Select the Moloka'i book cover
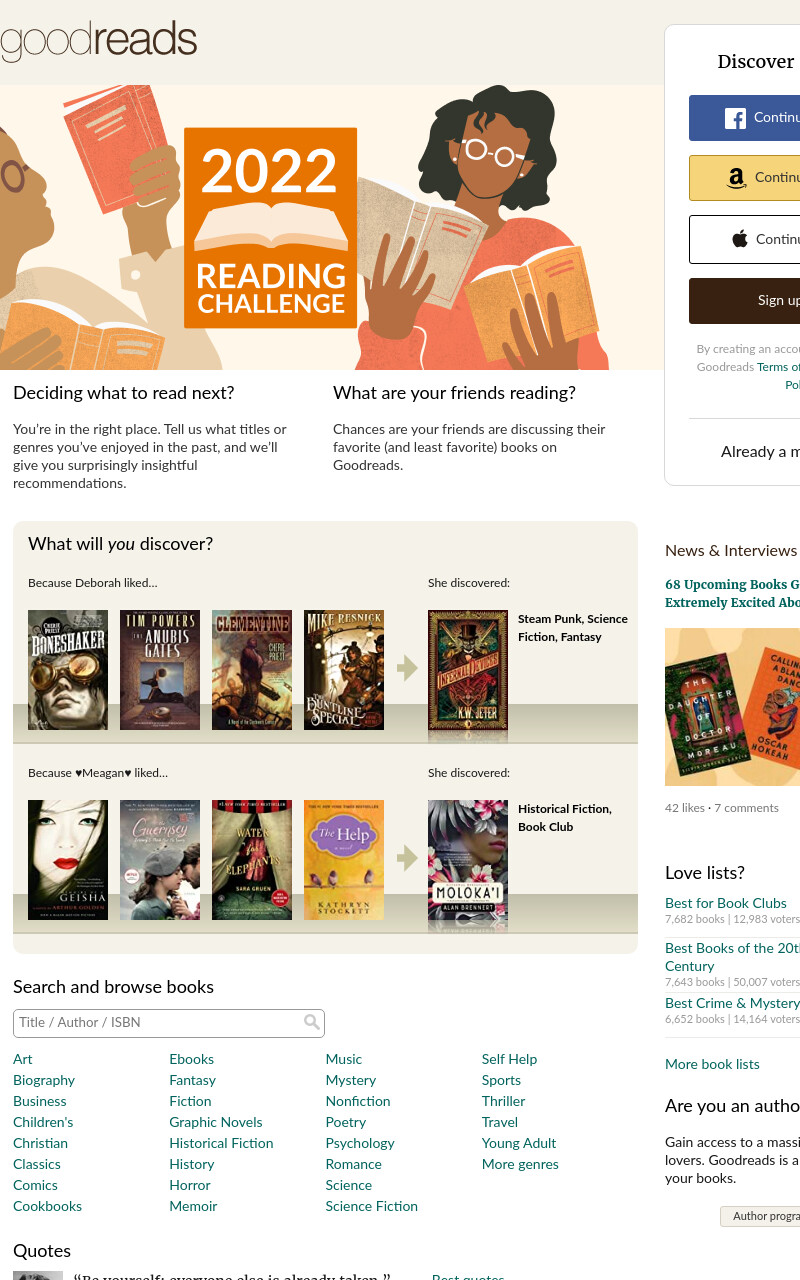Viewport: 800px width, 1280px height. point(468,860)
